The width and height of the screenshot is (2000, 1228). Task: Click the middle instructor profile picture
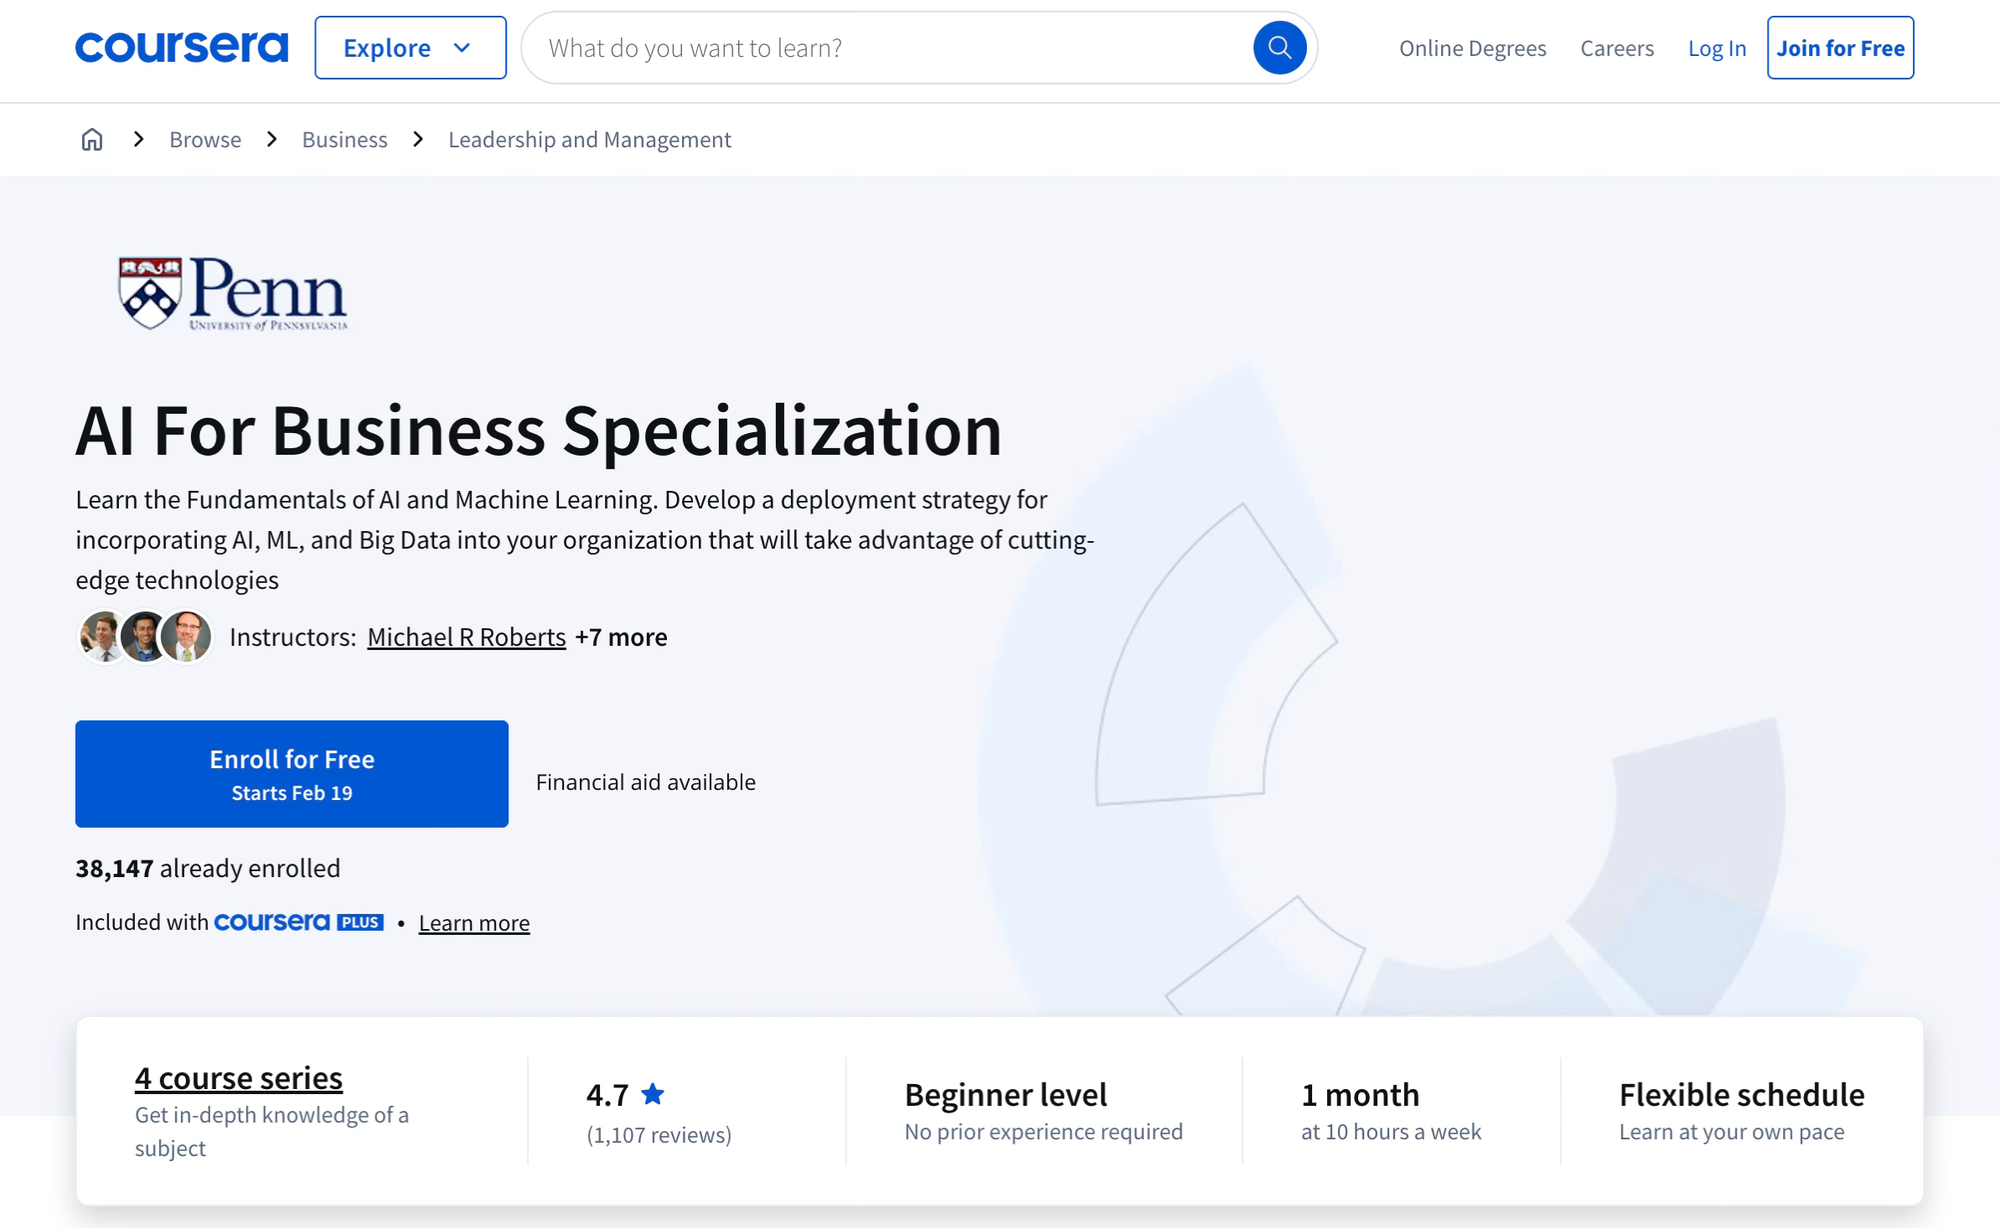[144, 636]
